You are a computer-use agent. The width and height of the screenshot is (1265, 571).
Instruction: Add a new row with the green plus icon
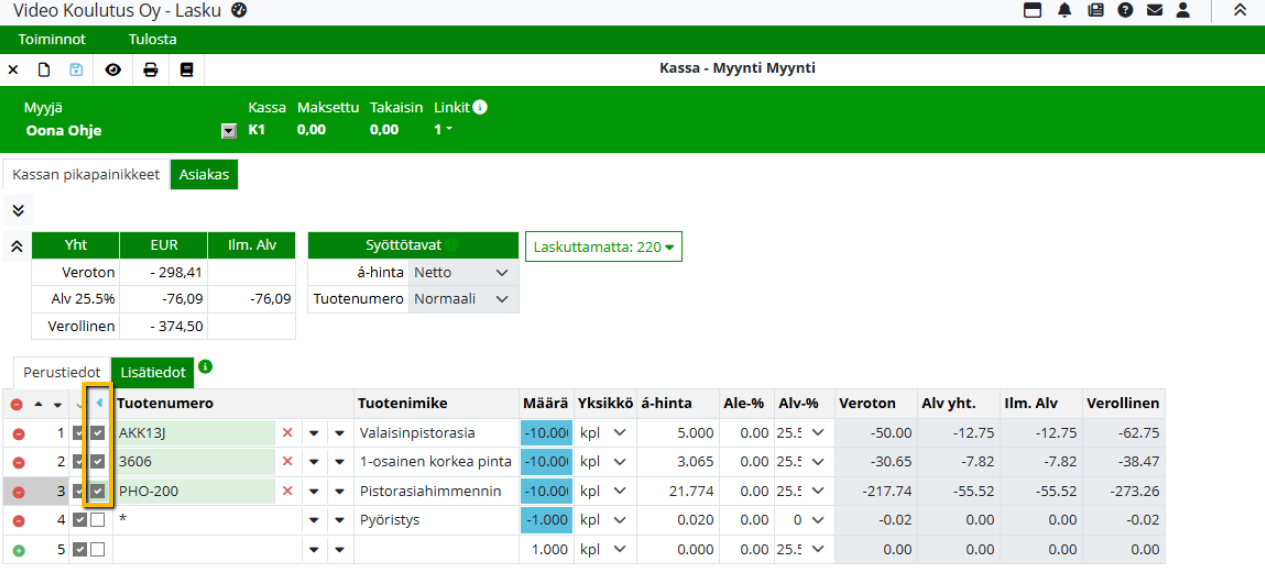(17, 550)
